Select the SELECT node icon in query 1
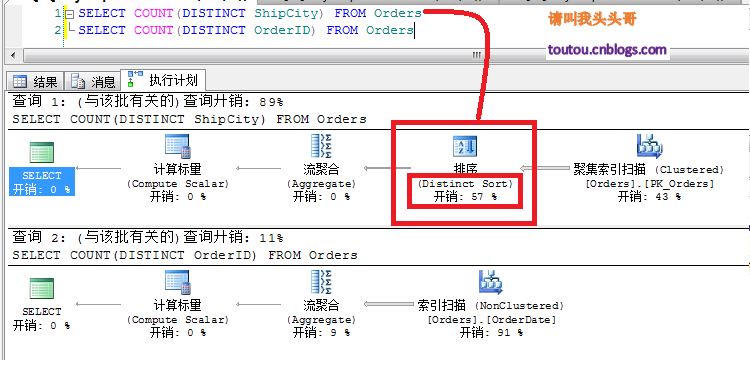The width and height of the screenshot is (750, 365). click(x=42, y=153)
